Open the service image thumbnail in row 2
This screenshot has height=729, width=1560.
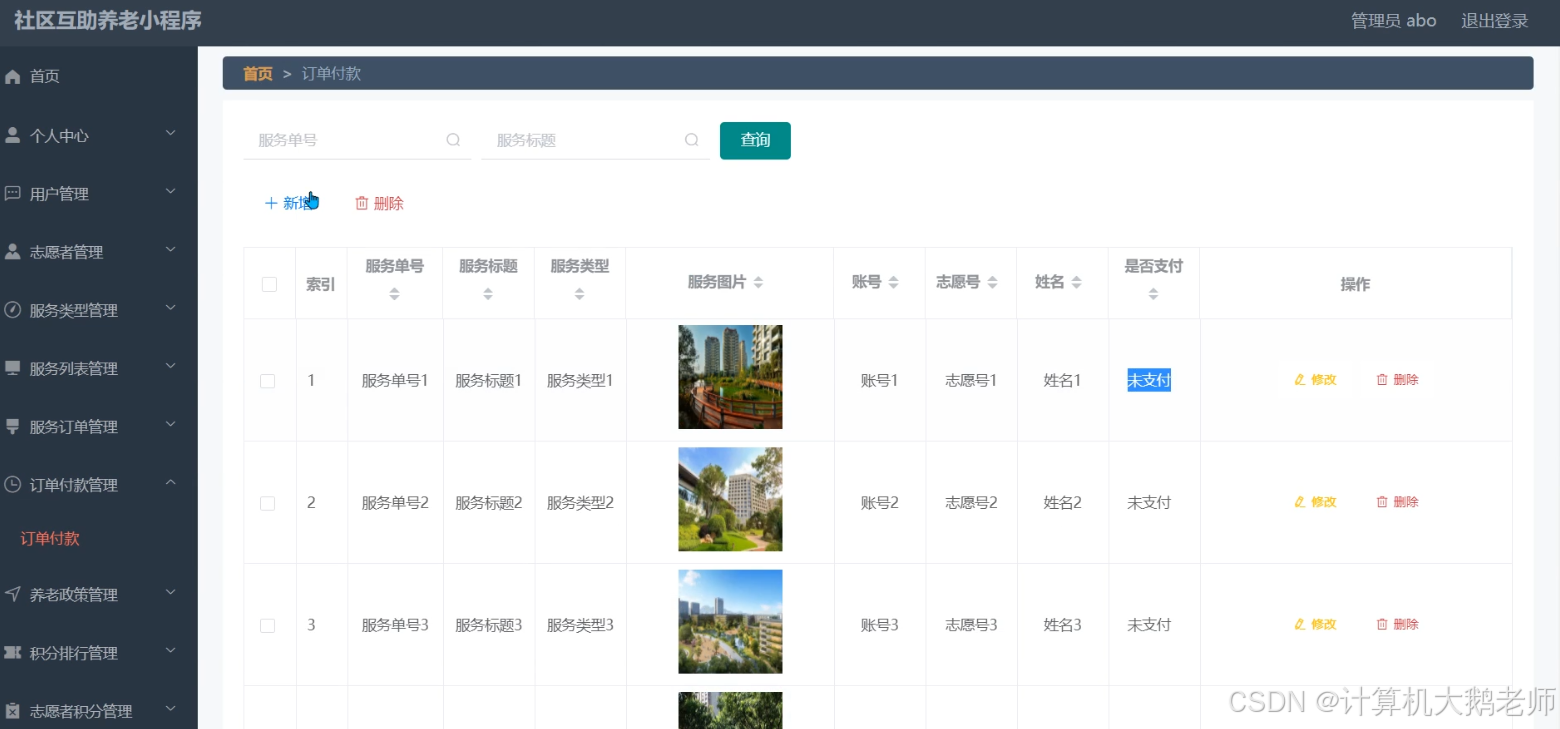click(x=730, y=499)
